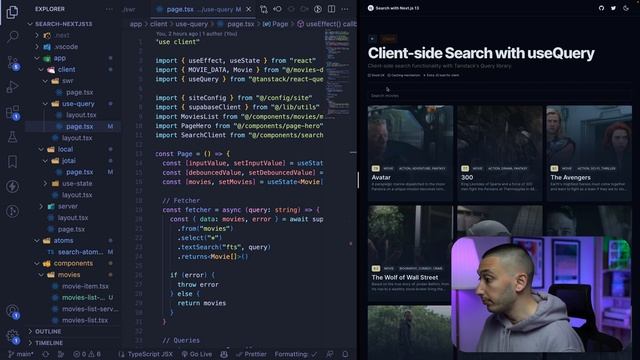Toggle Formatting checkmark in status bar

pos(296,354)
